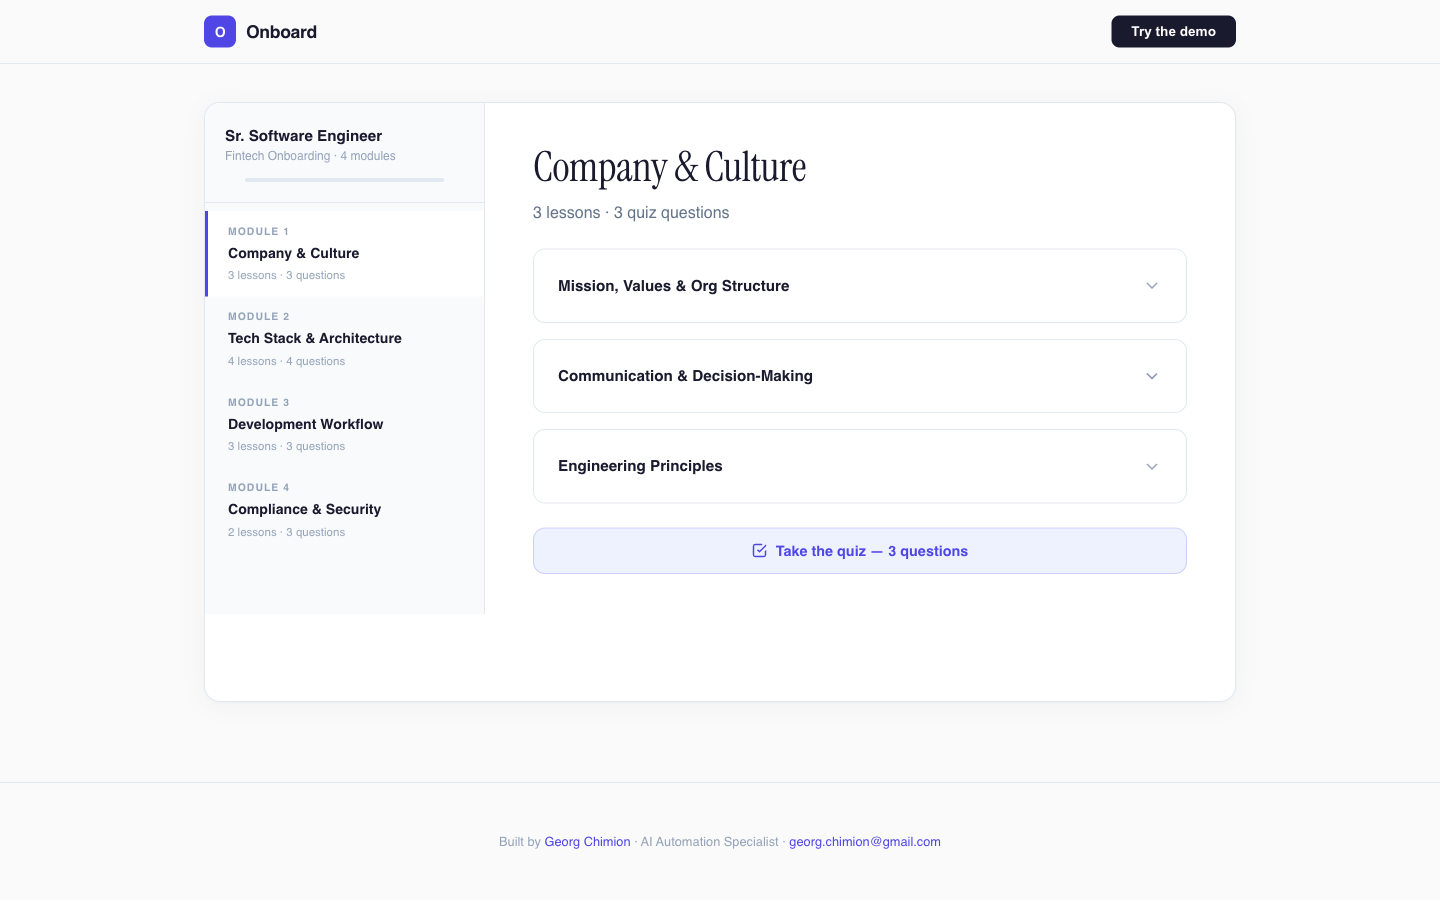Click '4 lessons · 4 questions' under Tech Stack
This screenshot has width=1440, height=900.
click(286, 361)
